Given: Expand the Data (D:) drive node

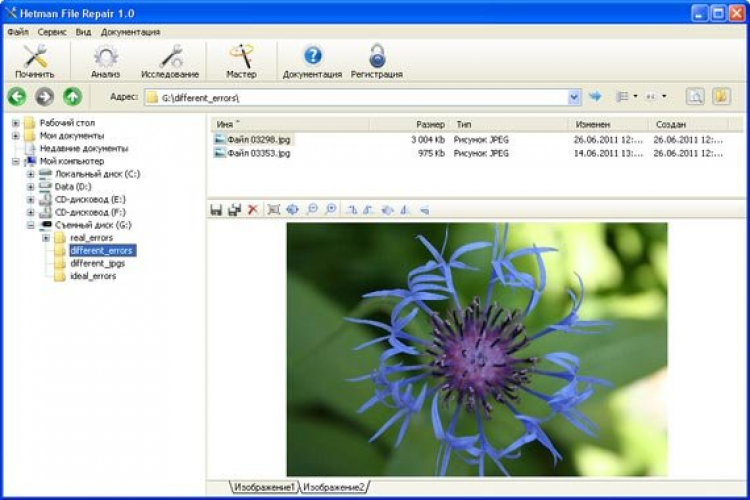Looking at the screenshot, I should (31, 187).
